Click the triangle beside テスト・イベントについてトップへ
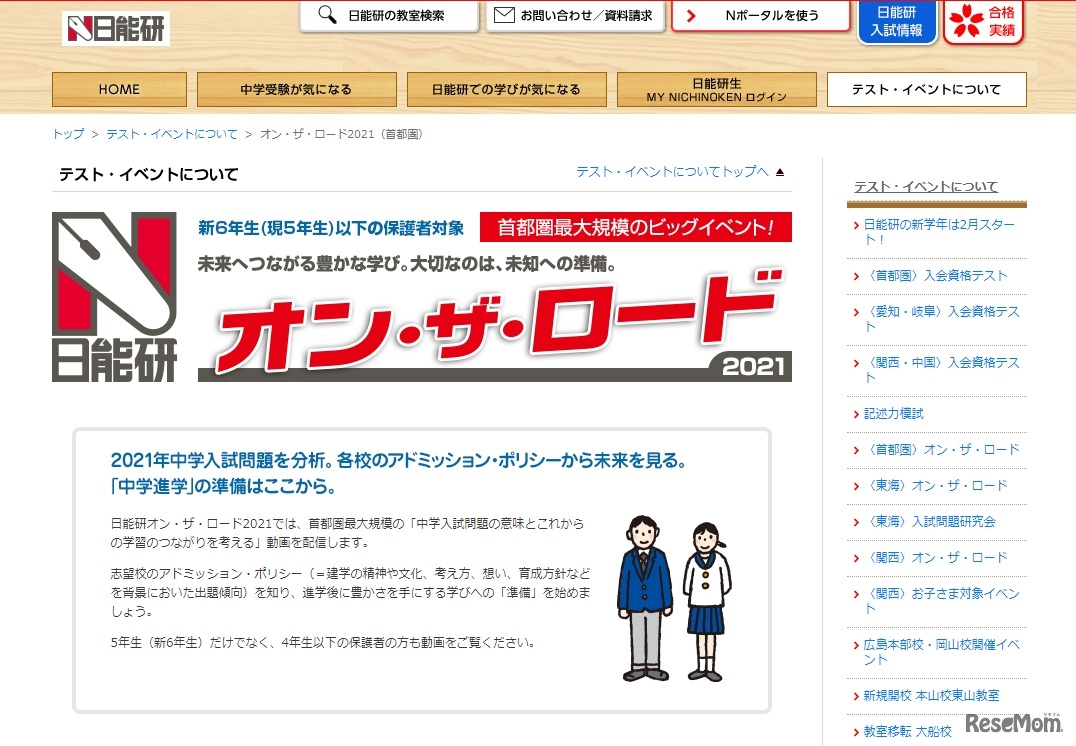 click(780, 172)
